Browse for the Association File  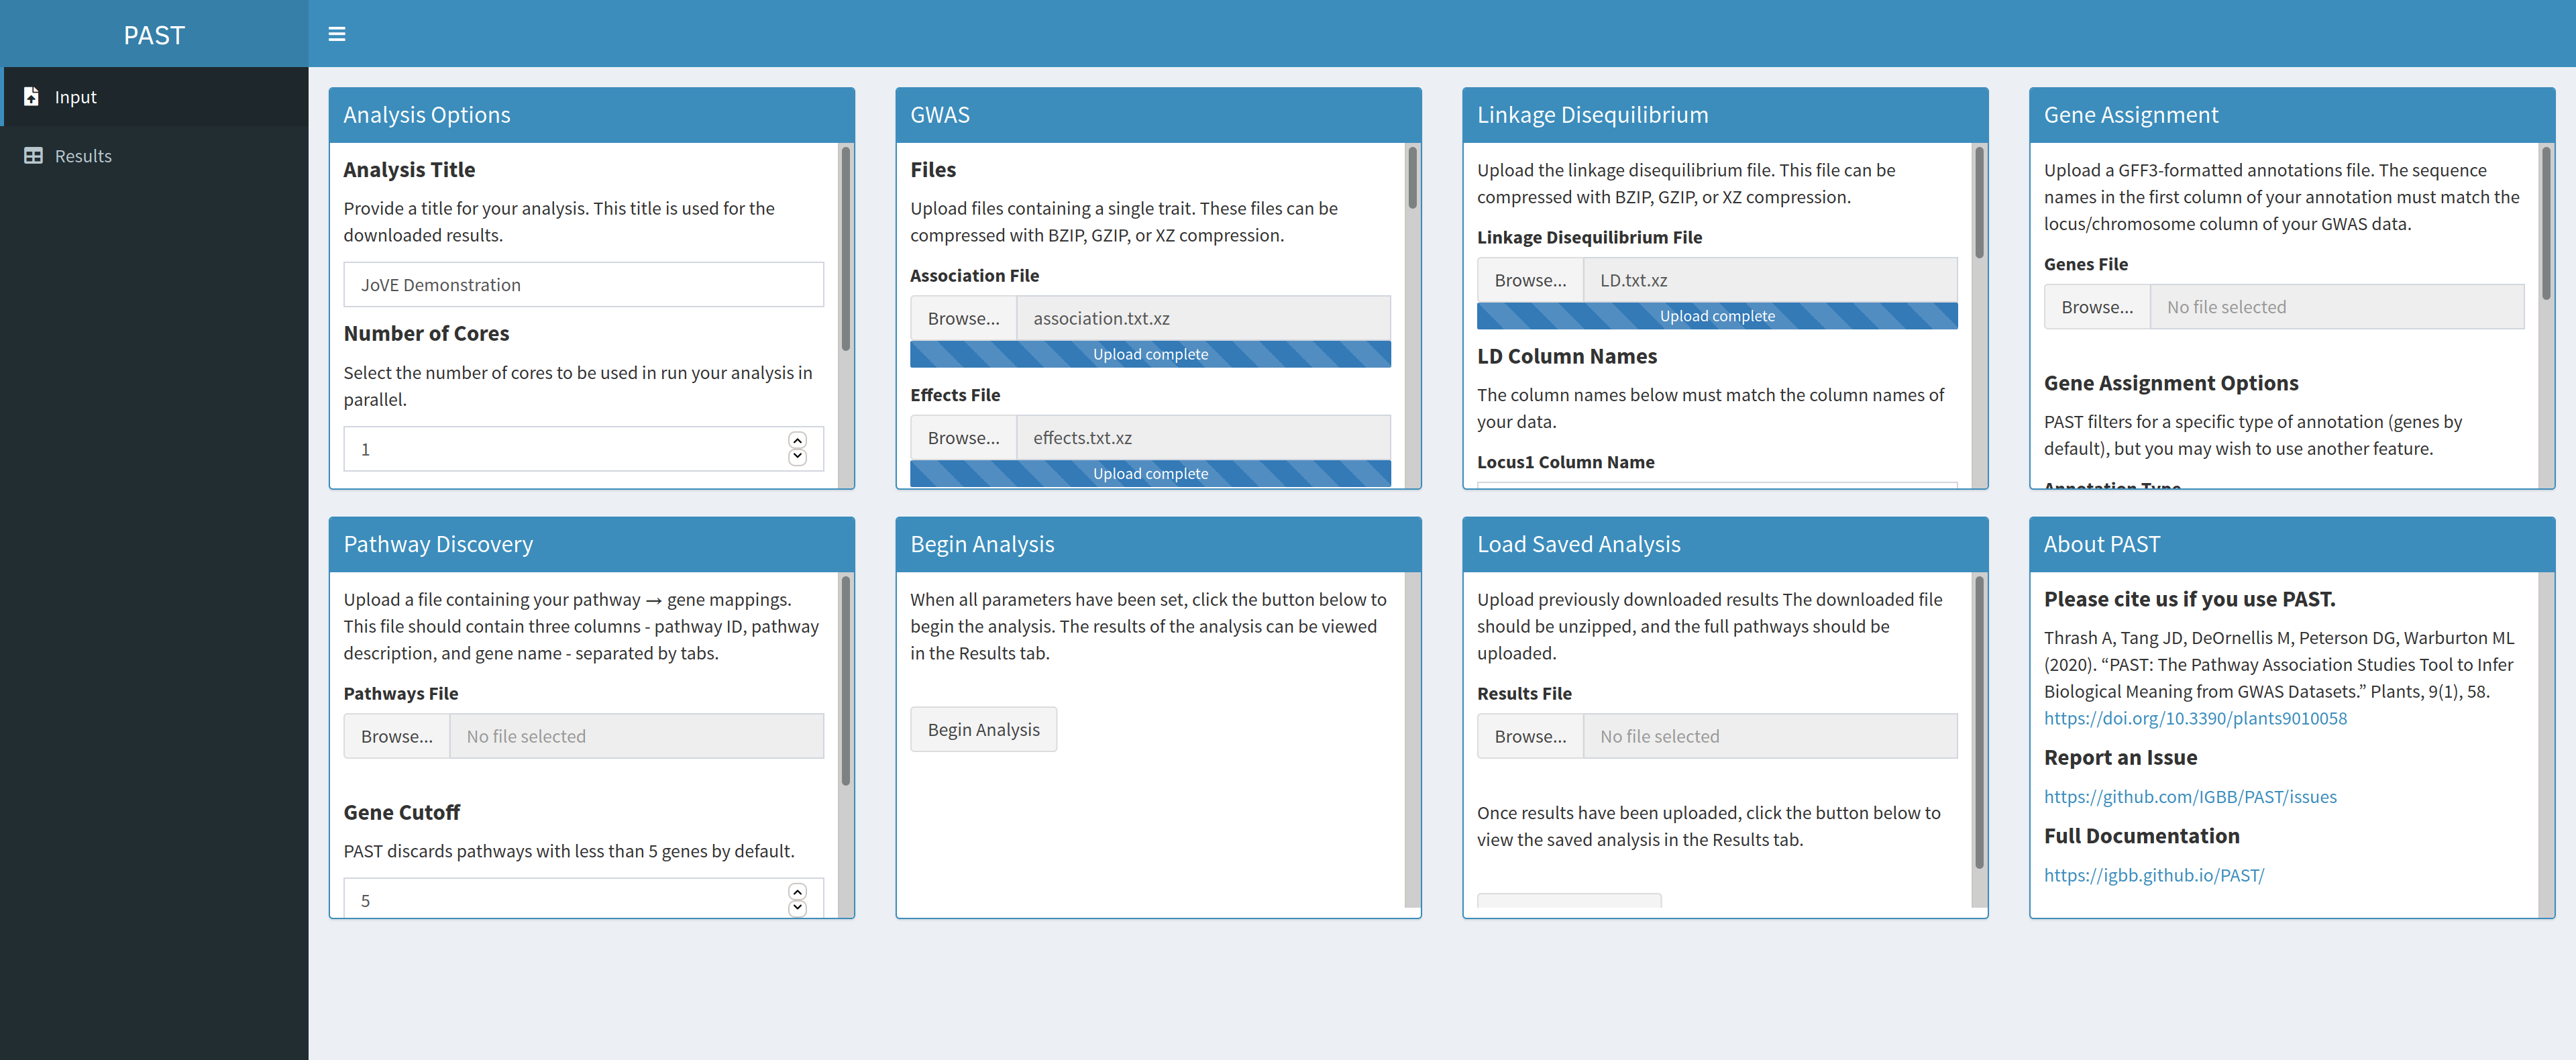pos(962,318)
